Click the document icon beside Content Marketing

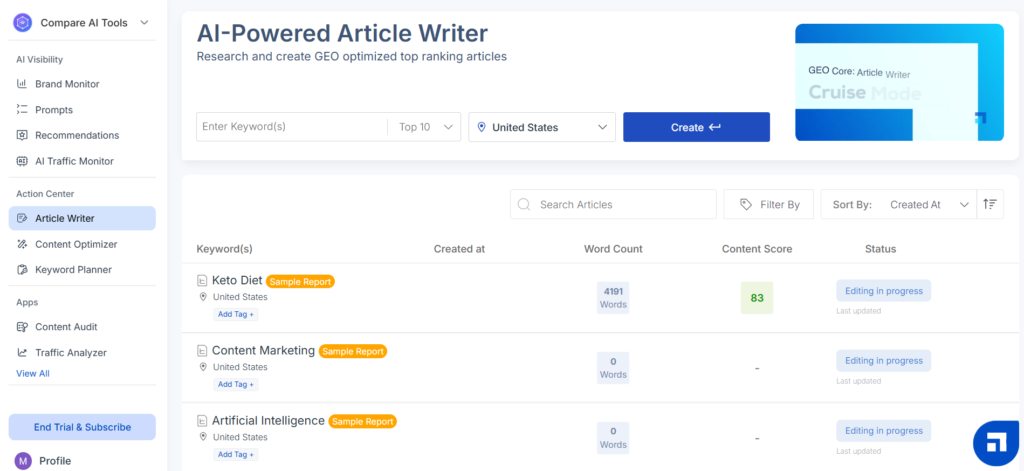pyautogui.click(x=202, y=351)
